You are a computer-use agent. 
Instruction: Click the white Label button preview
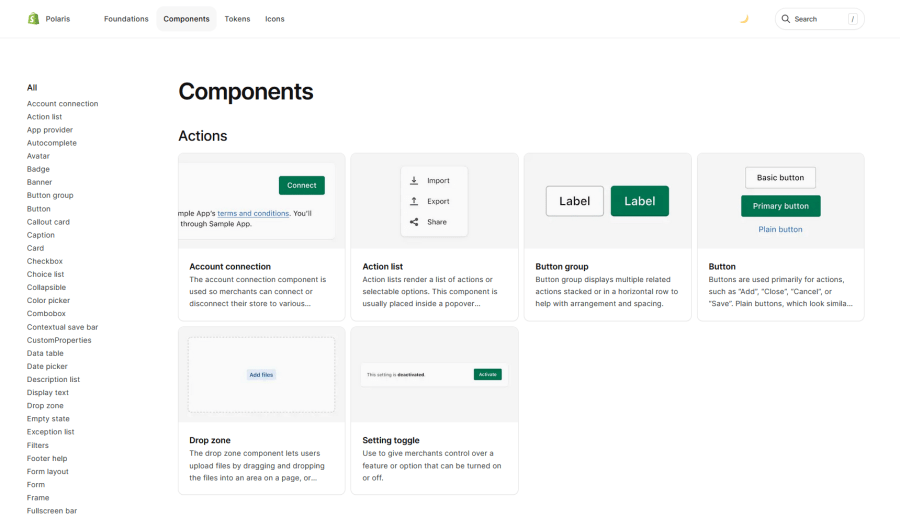point(575,201)
